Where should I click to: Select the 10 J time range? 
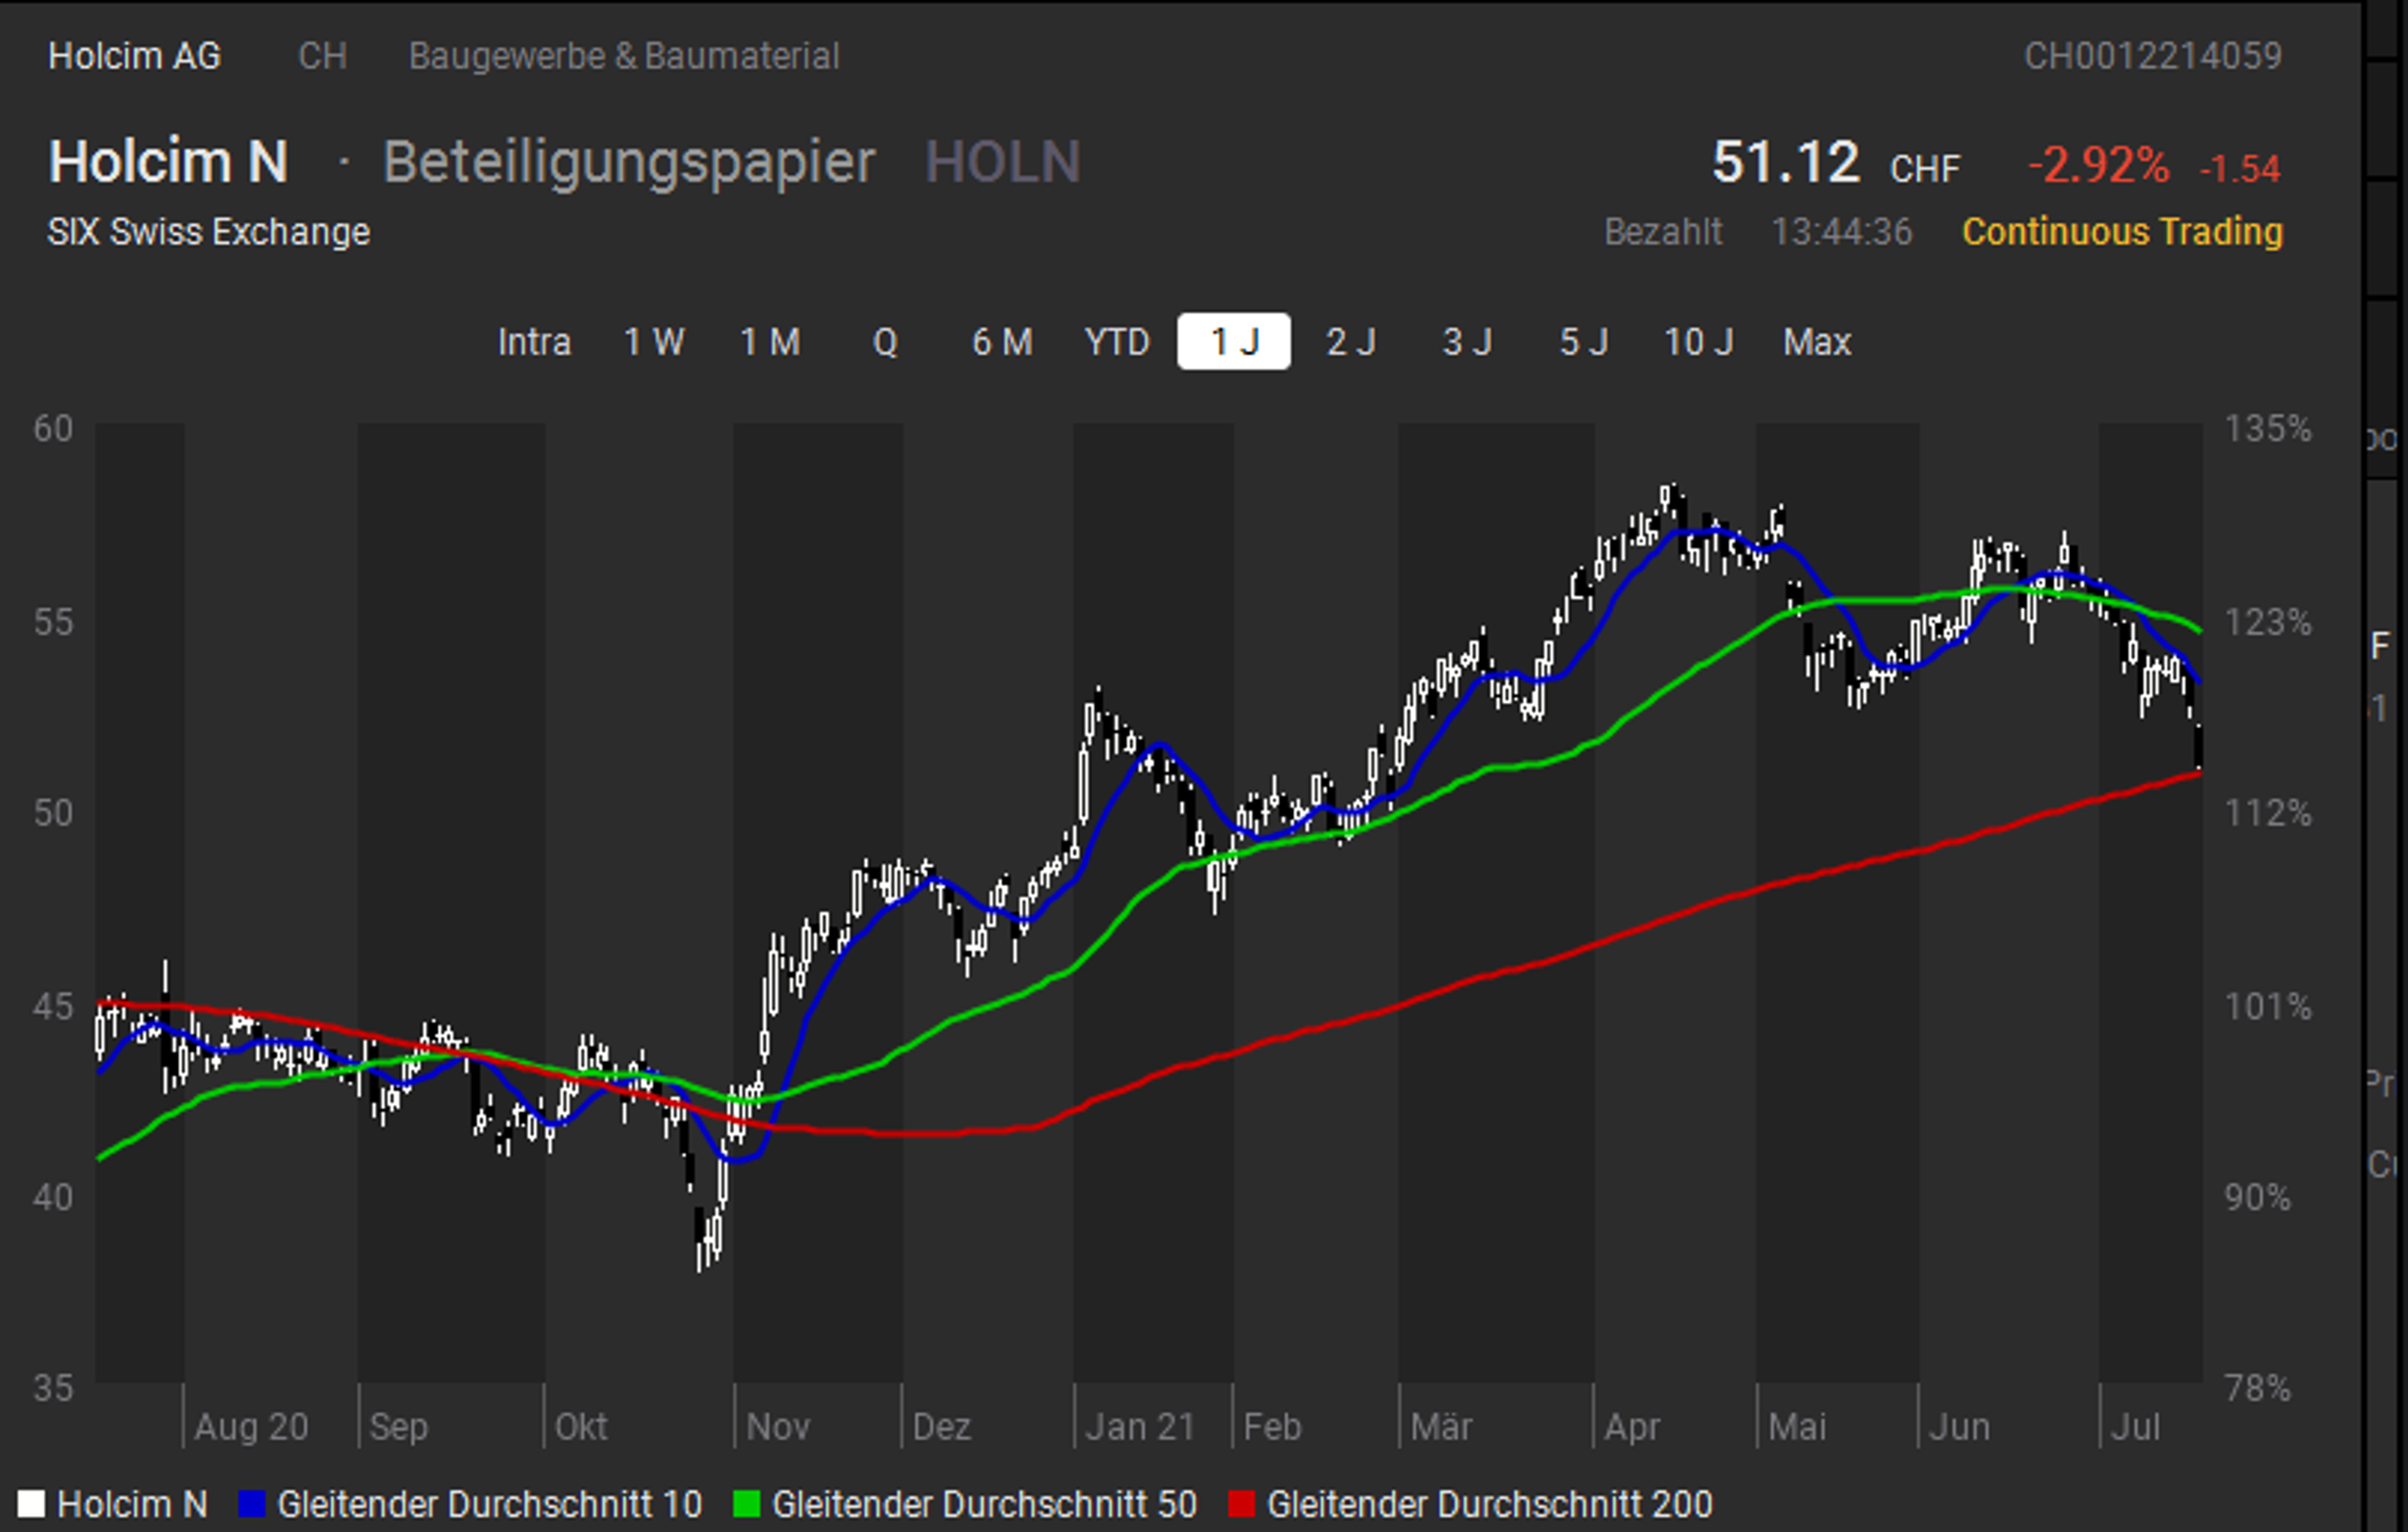point(1698,342)
